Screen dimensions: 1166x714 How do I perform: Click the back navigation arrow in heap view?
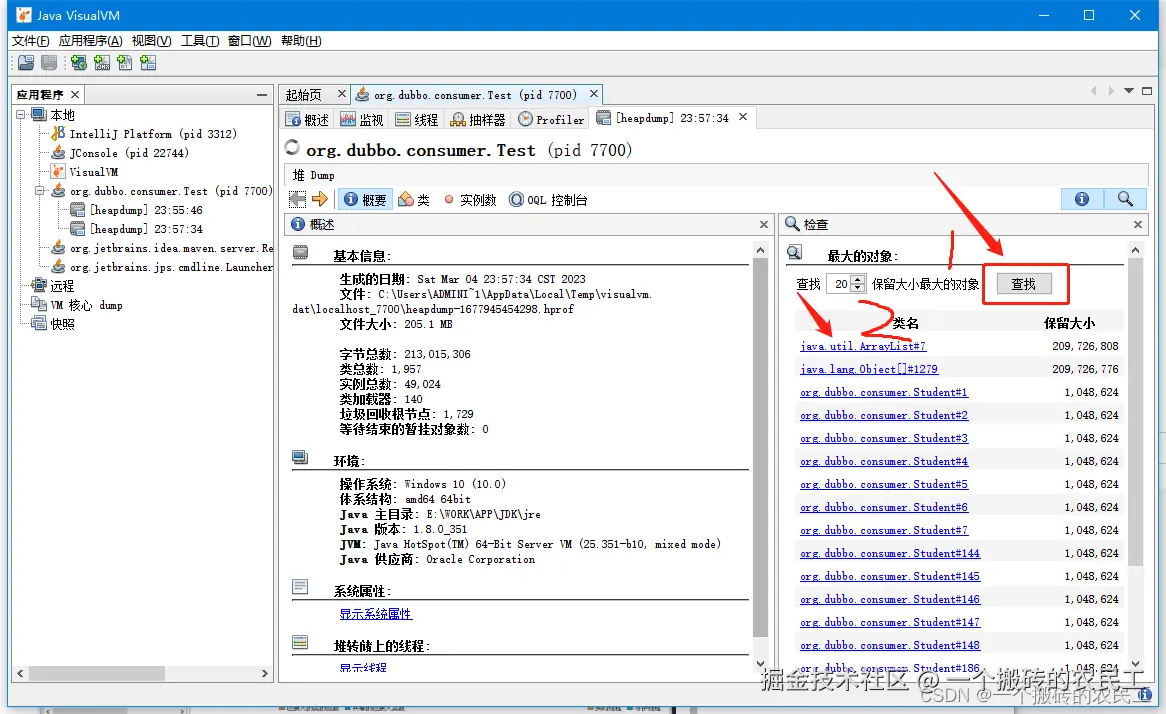pyautogui.click(x=296, y=199)
